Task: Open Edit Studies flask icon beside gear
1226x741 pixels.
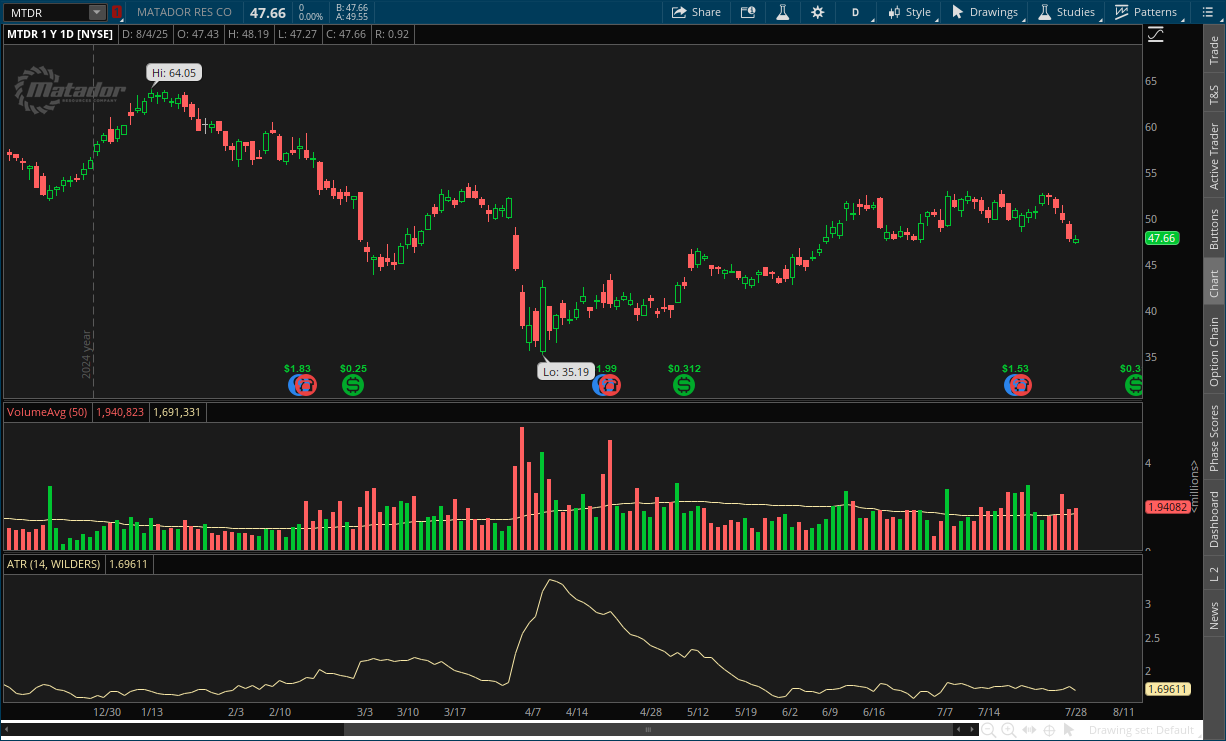Action: pos(783,12)
